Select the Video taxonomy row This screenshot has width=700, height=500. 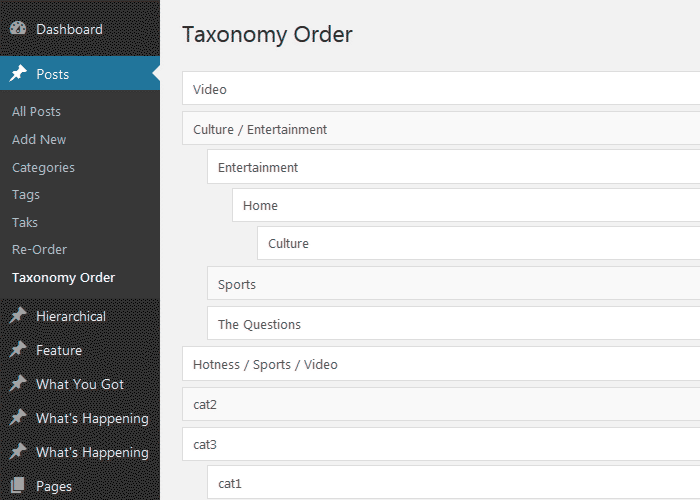tap(440, 89)
